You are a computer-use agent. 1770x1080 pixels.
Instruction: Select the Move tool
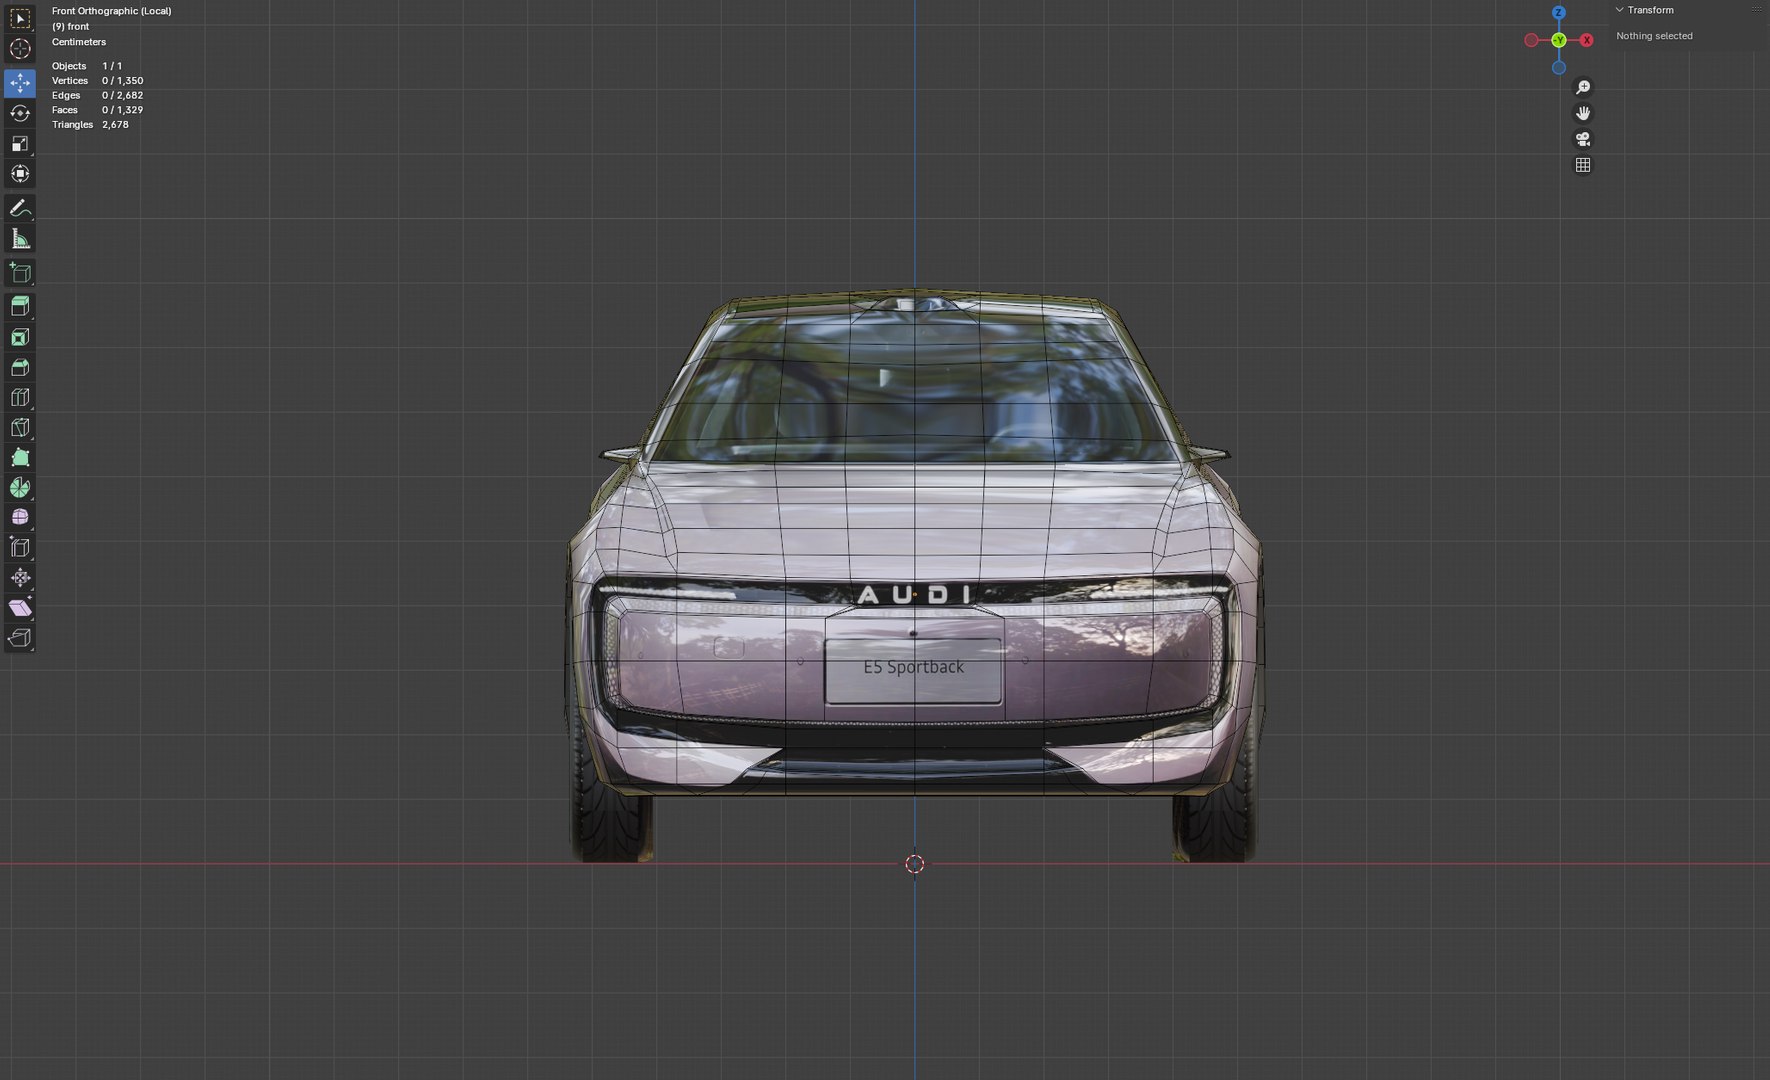click(20, 83)
